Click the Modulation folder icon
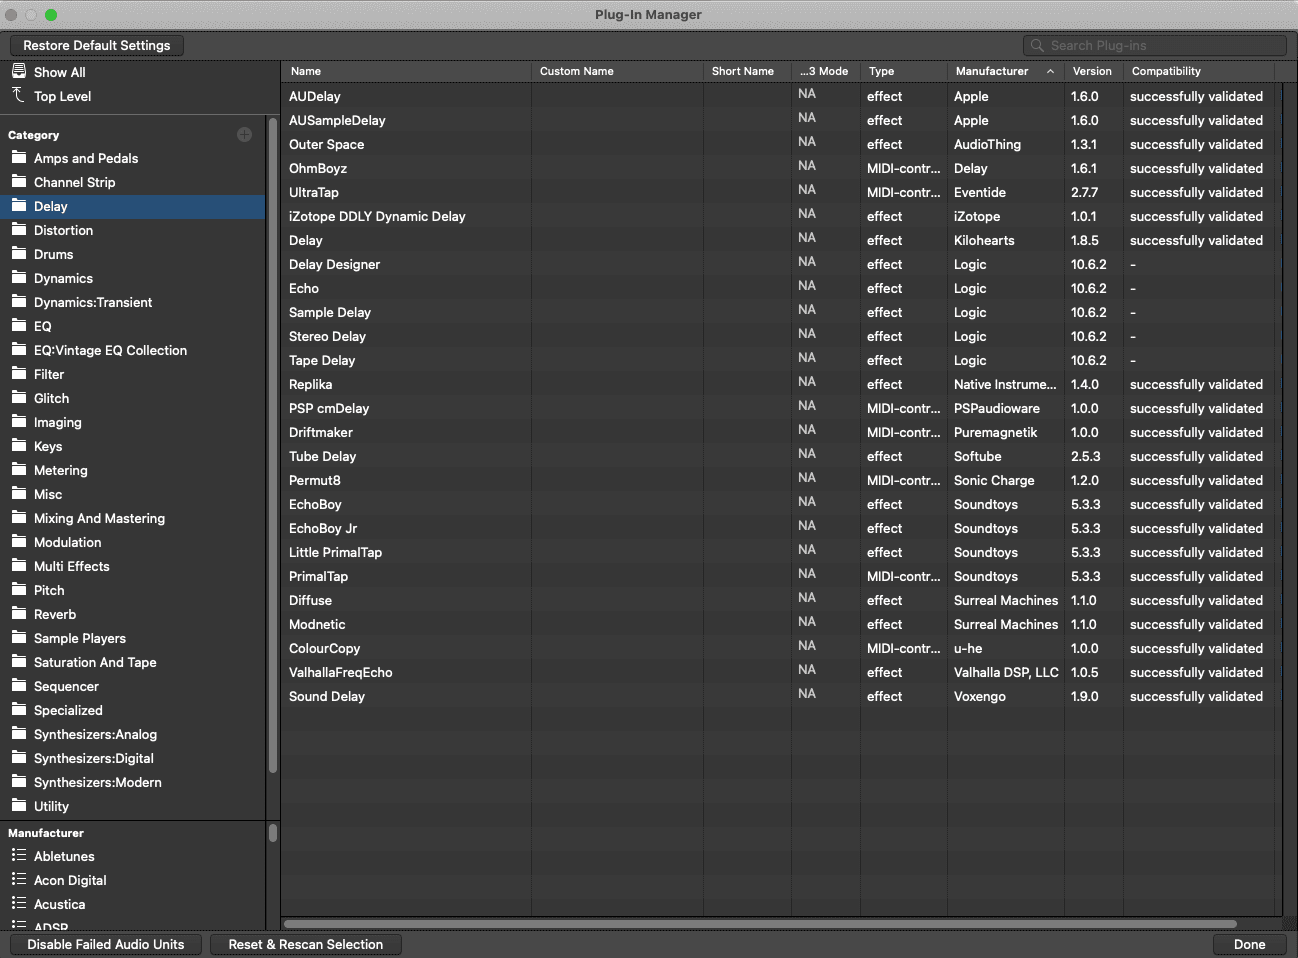 coord(19,541)
